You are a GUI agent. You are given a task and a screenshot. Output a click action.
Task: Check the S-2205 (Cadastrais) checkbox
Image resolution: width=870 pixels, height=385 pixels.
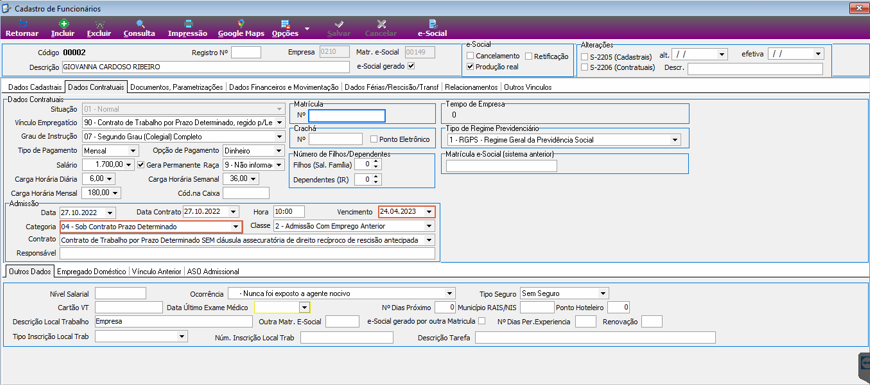(584, 57)
